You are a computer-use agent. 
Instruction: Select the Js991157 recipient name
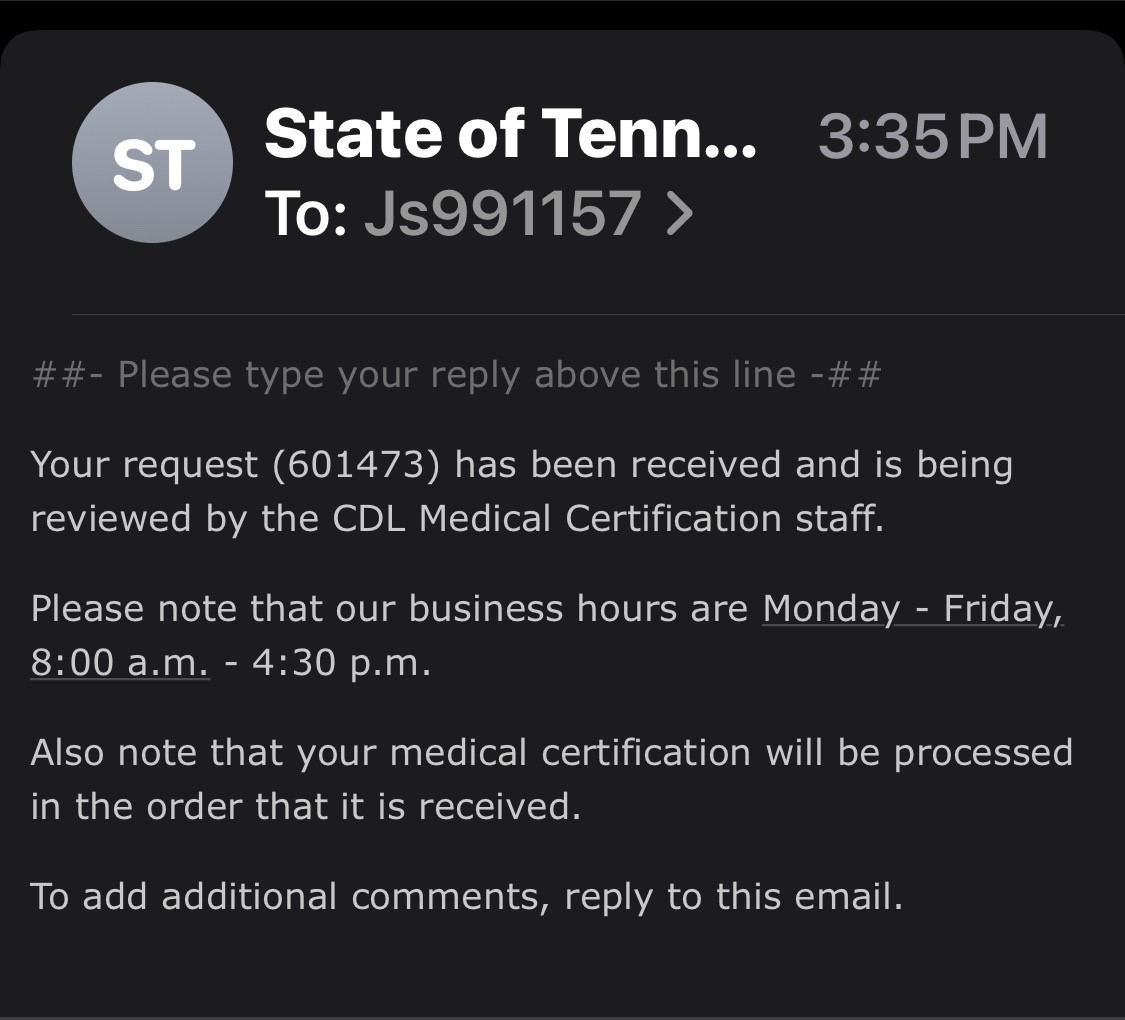[x=503, y=213]
